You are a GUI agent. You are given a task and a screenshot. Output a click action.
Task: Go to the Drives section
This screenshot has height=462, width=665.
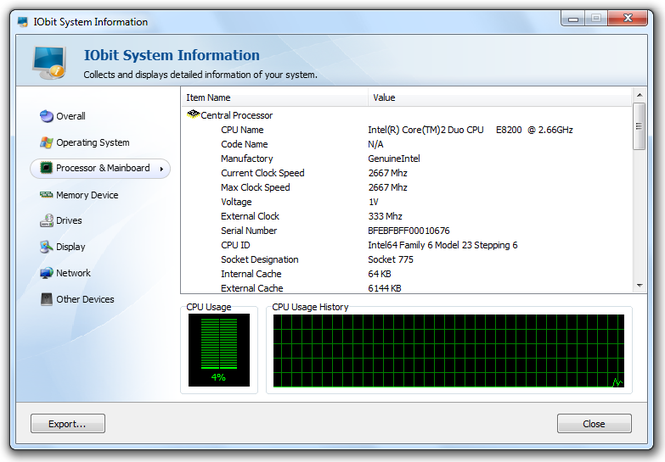(61, 221)
